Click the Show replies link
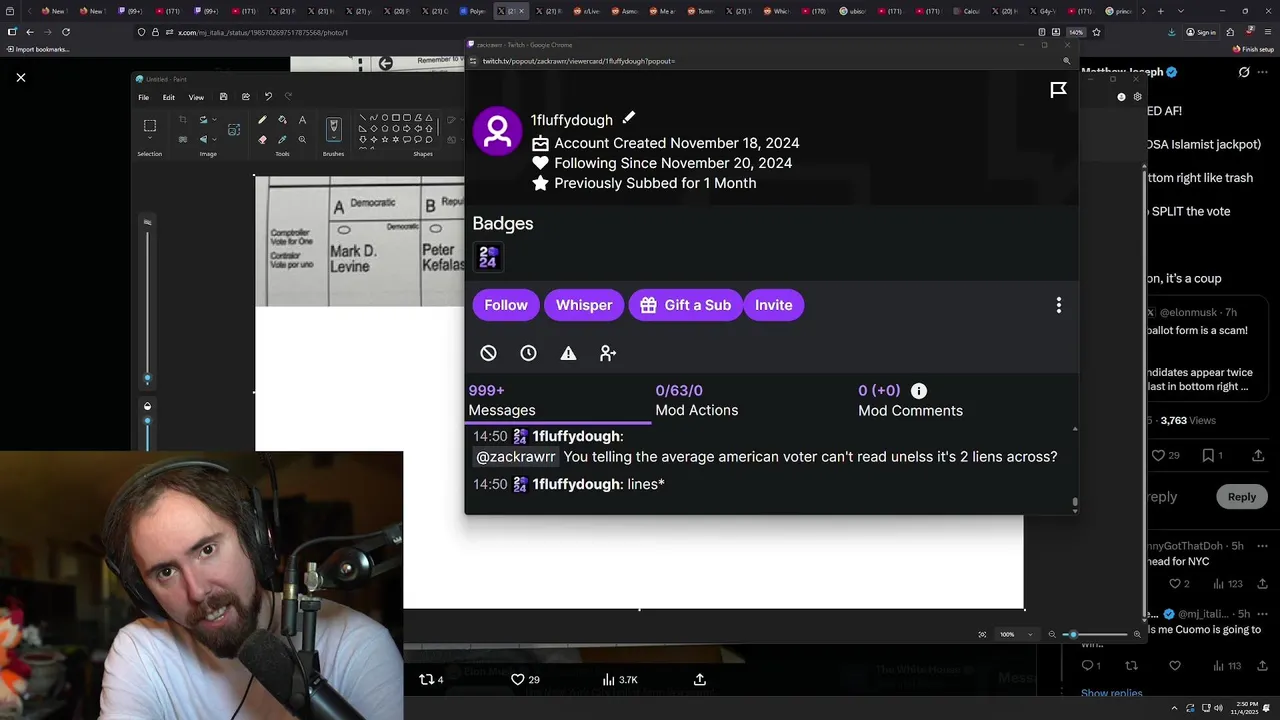This screenshot has width=1280, height=720. tap(1111, 693)
